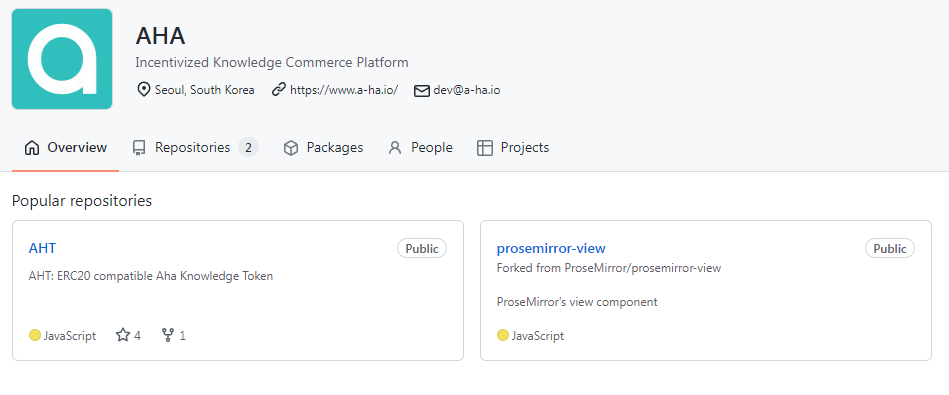Click the star icon on AHT card
Image resolution: width=949 pixels, height=395 pixels.
123,335
